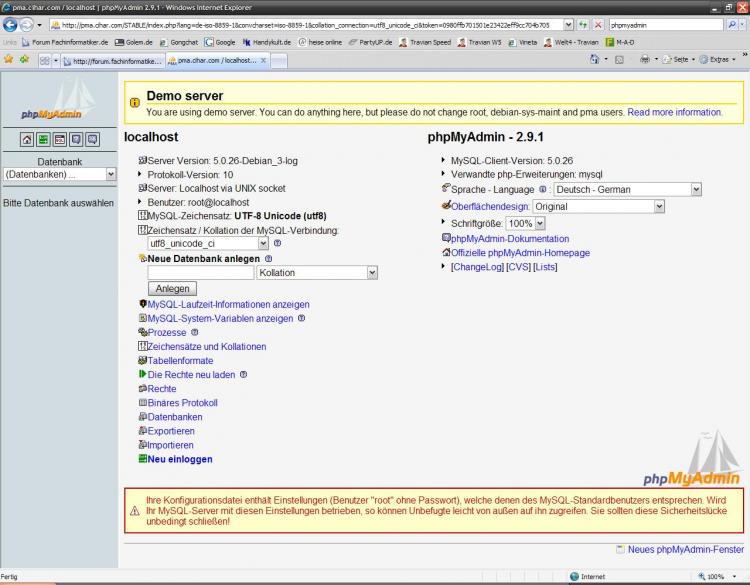
Task: Click the IE Home toolbar icon
Action: coord(594,59)
